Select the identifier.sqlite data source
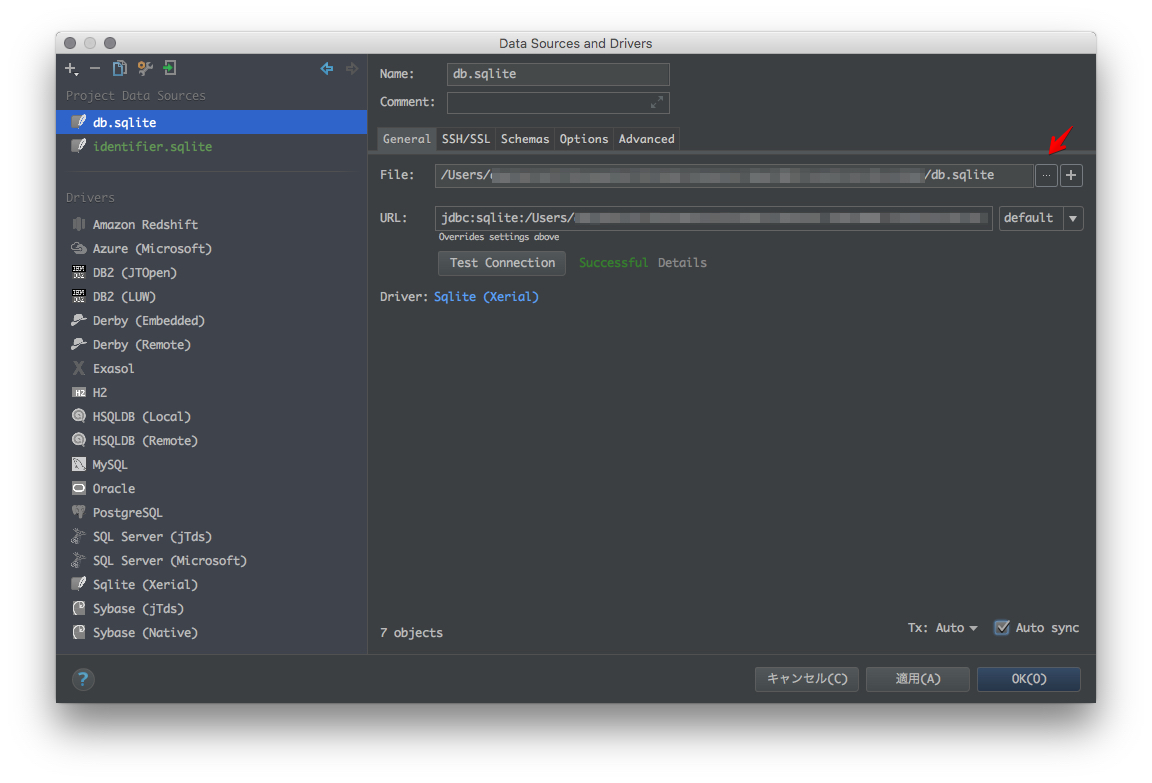 (x=212, y=146)
